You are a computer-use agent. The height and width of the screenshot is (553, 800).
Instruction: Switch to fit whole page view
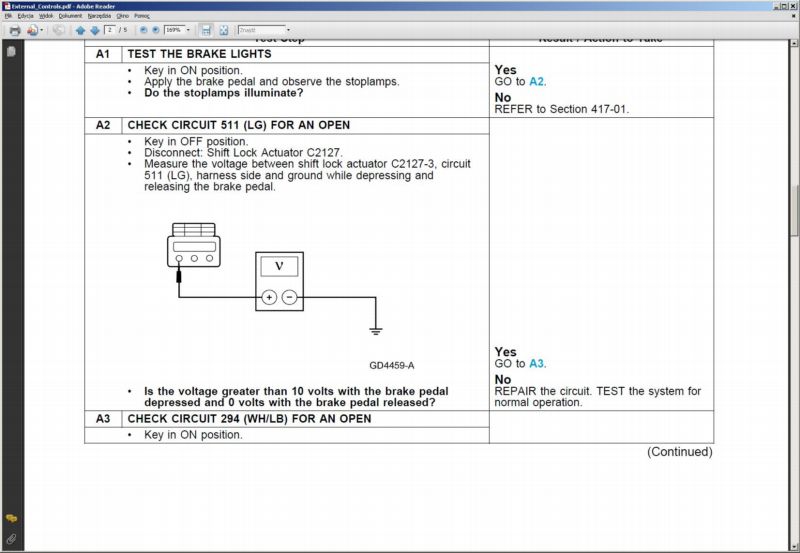[x=223, y=30]
